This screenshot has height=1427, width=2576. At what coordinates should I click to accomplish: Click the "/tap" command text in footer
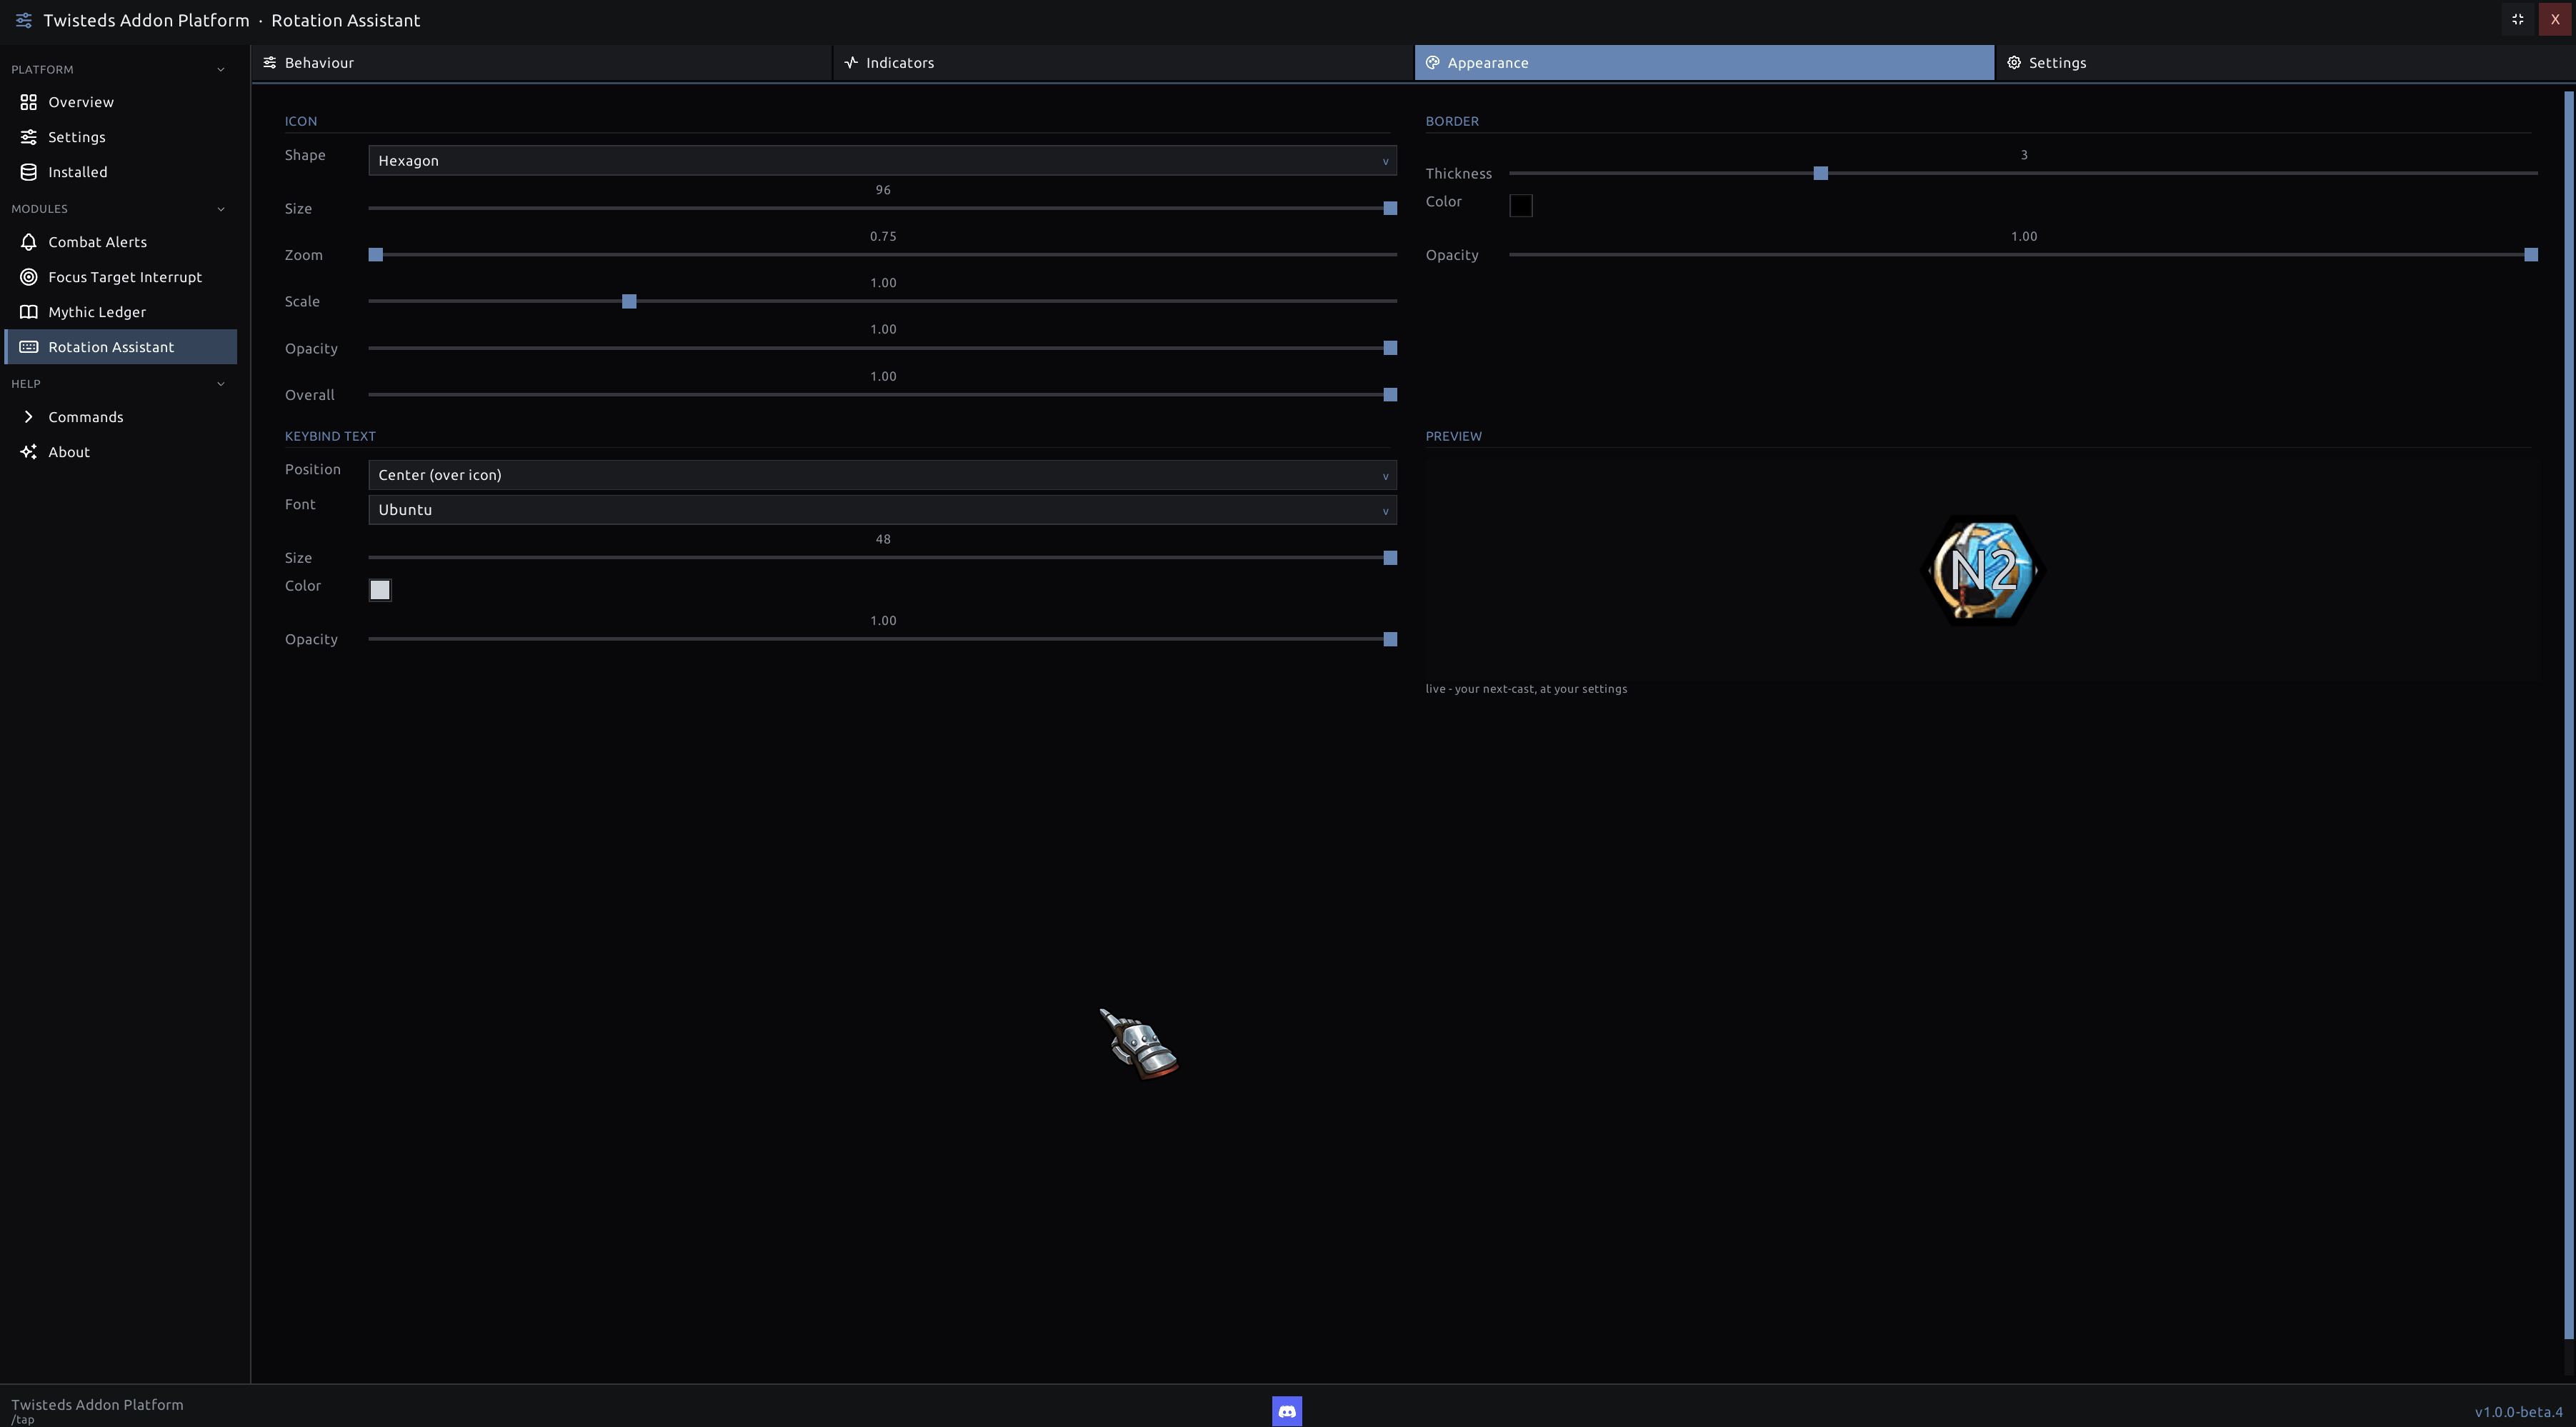[x=23, y=1420]
